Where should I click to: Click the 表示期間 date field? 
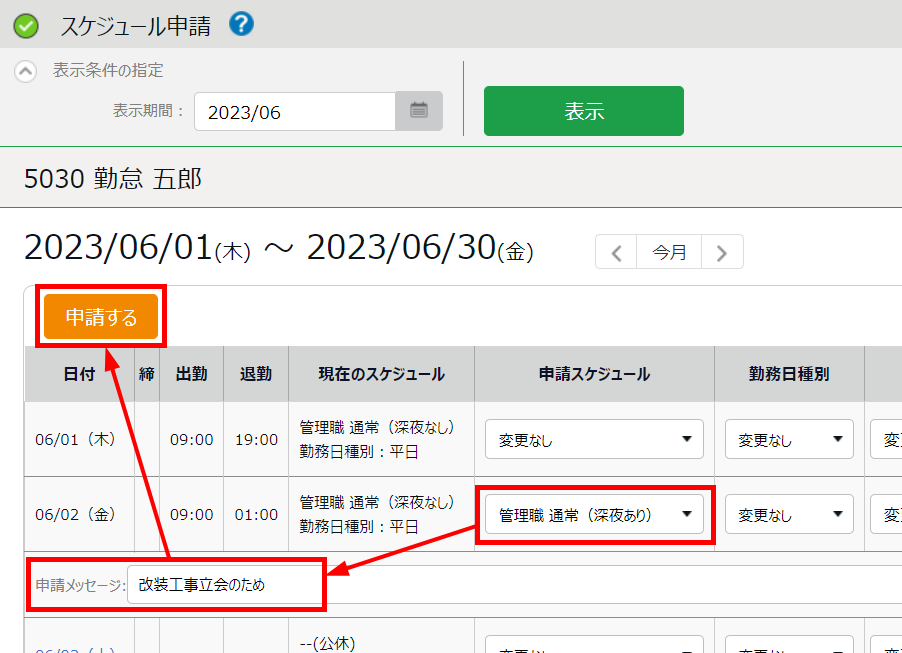[x=295, y=112]
